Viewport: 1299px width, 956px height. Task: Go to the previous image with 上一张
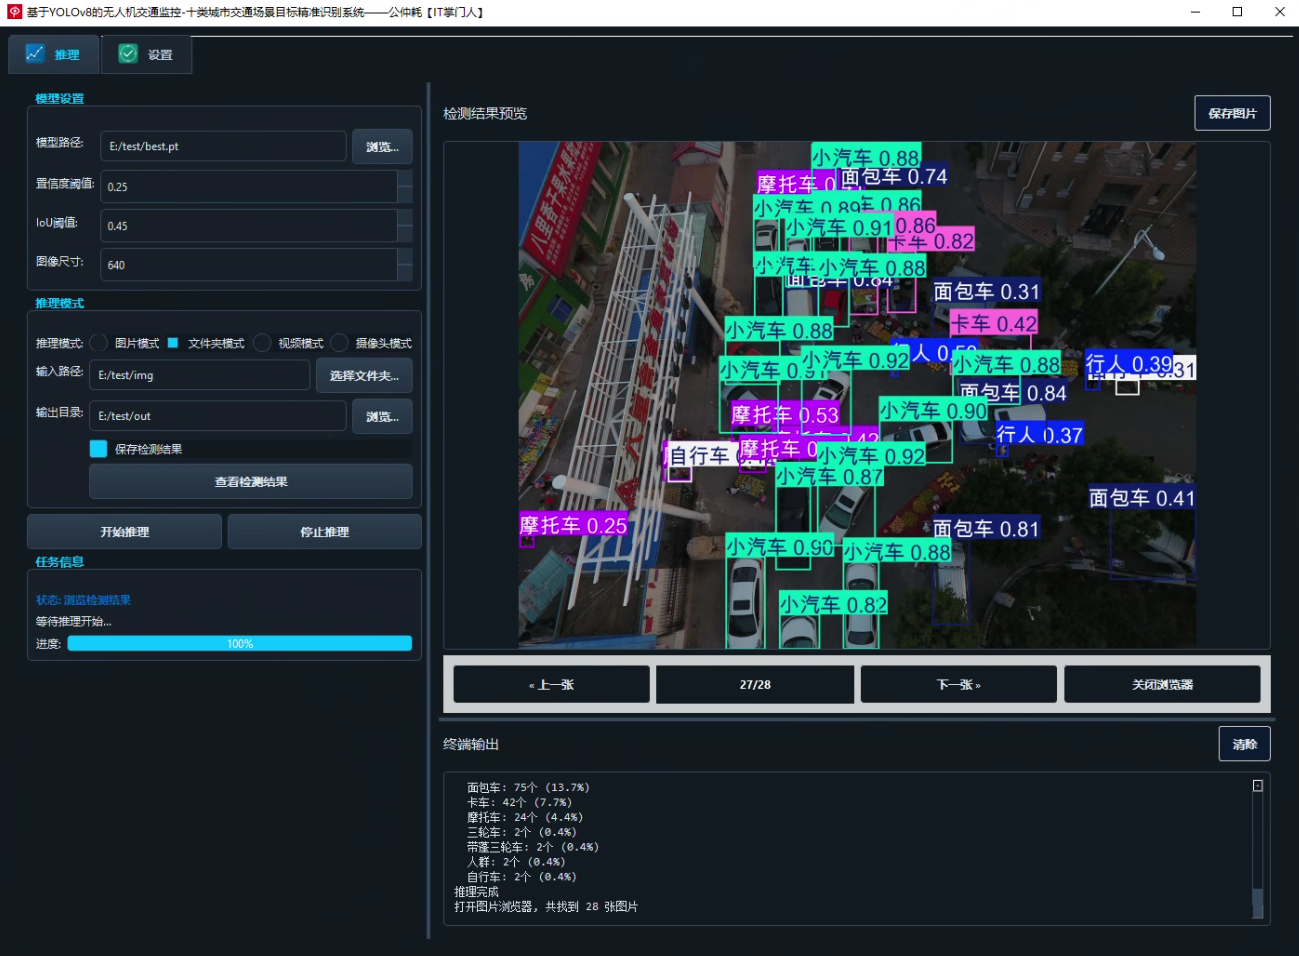[552, 685]
